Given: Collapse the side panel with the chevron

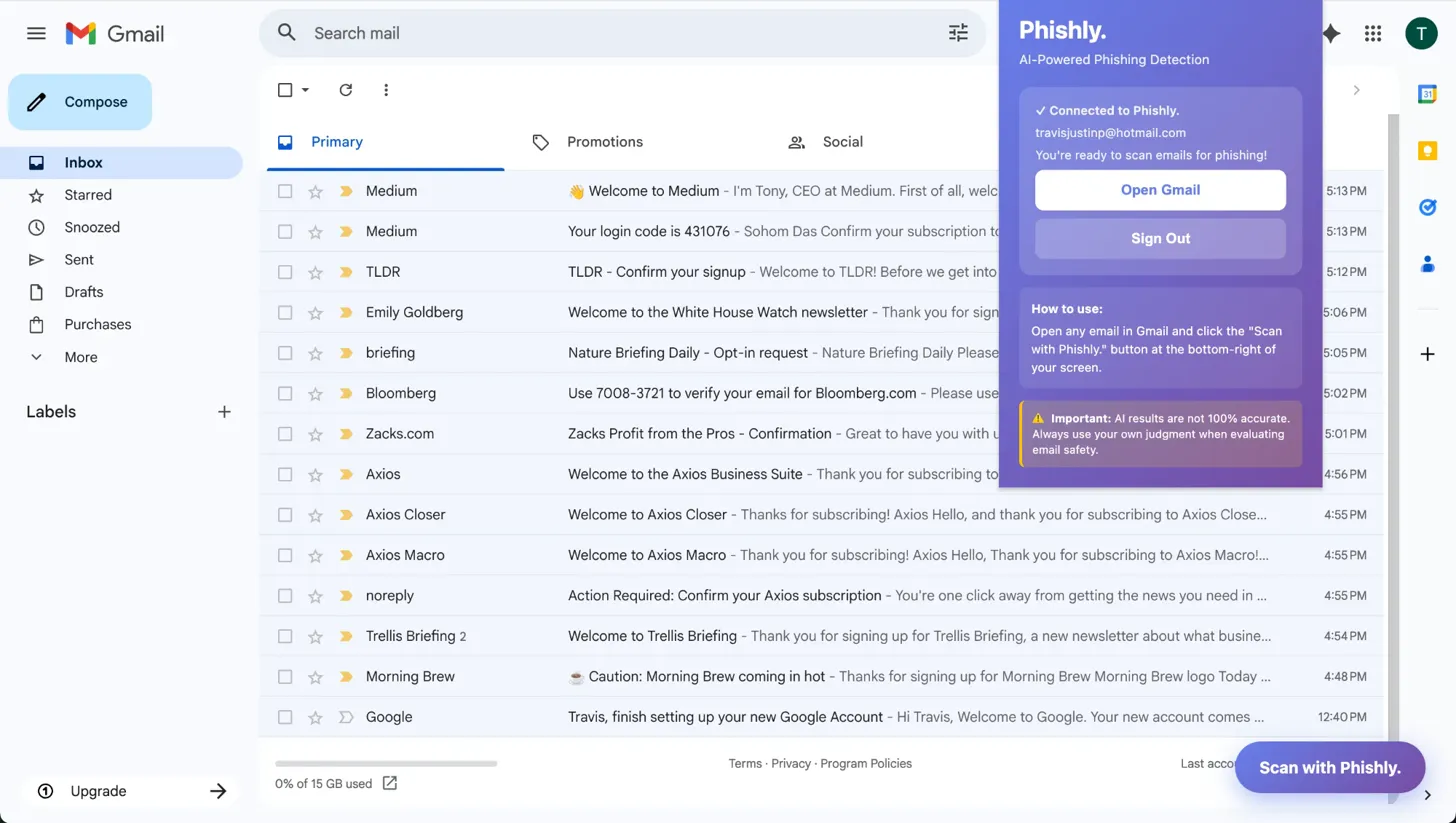Looking at the screenshot, I should 1356,90.
